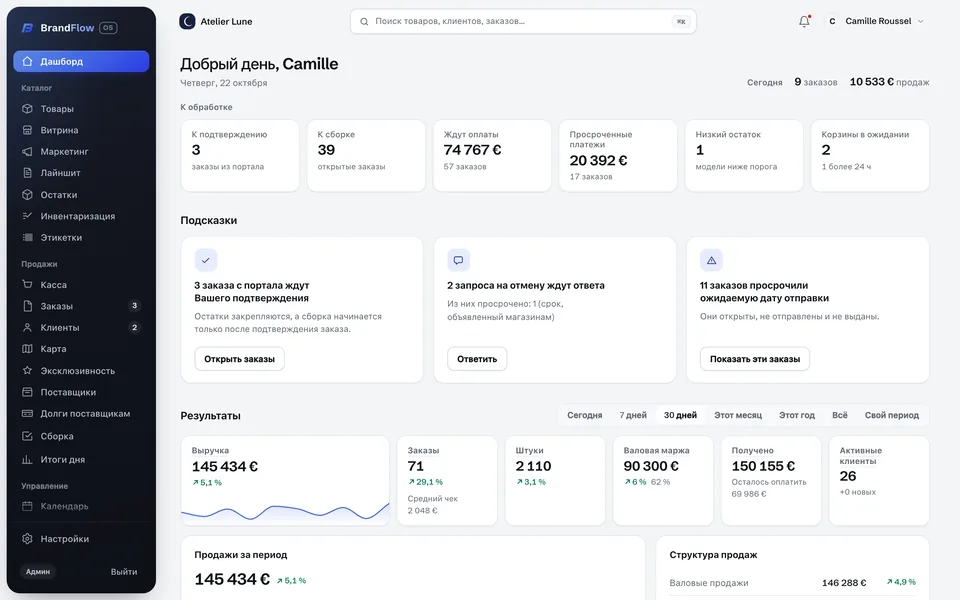Screen dimensions: 960x600
Task: Click the '9 заказов' today summary
Action: tap(816, 82)
